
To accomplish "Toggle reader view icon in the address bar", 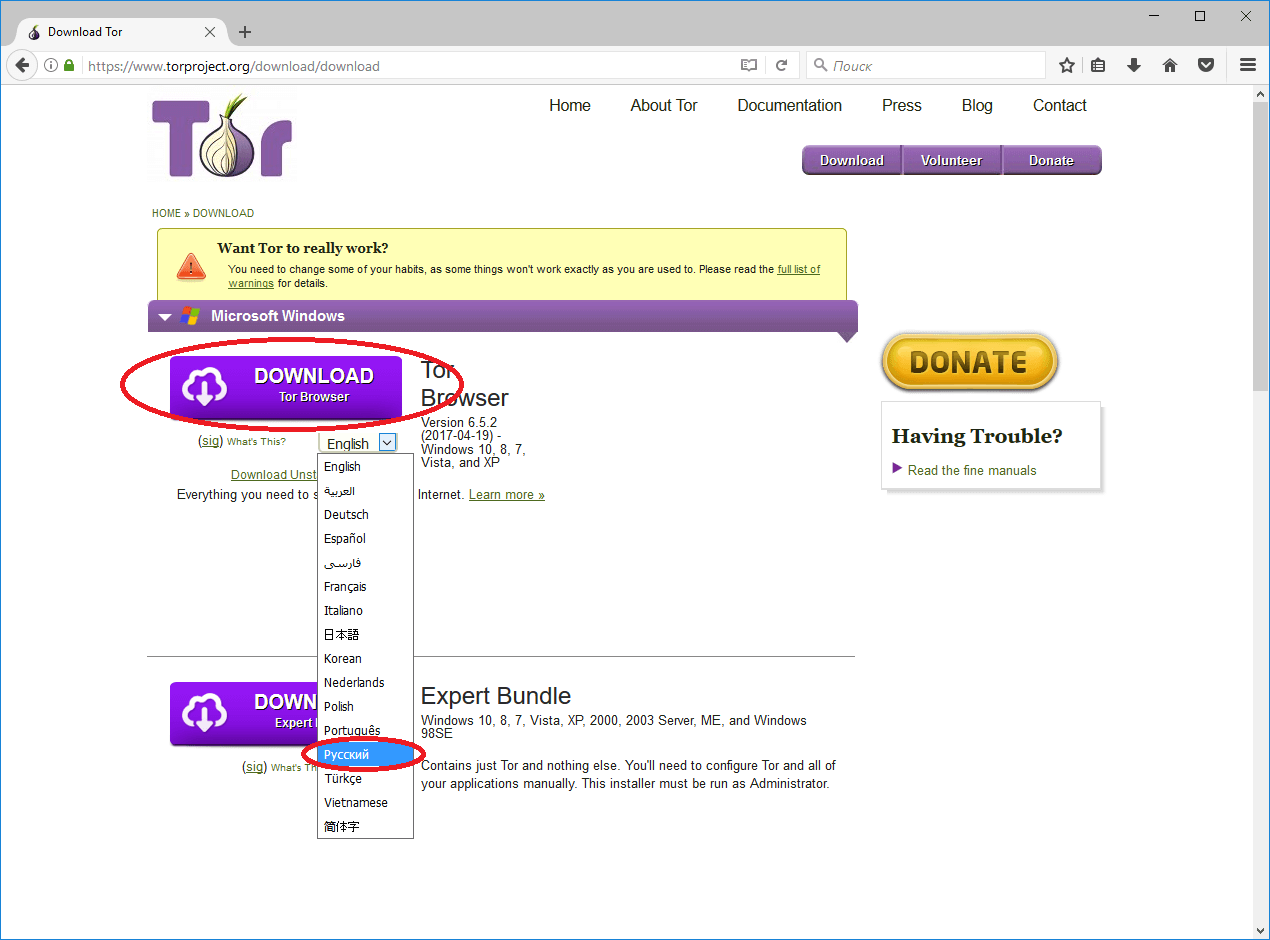I will 749,66.
